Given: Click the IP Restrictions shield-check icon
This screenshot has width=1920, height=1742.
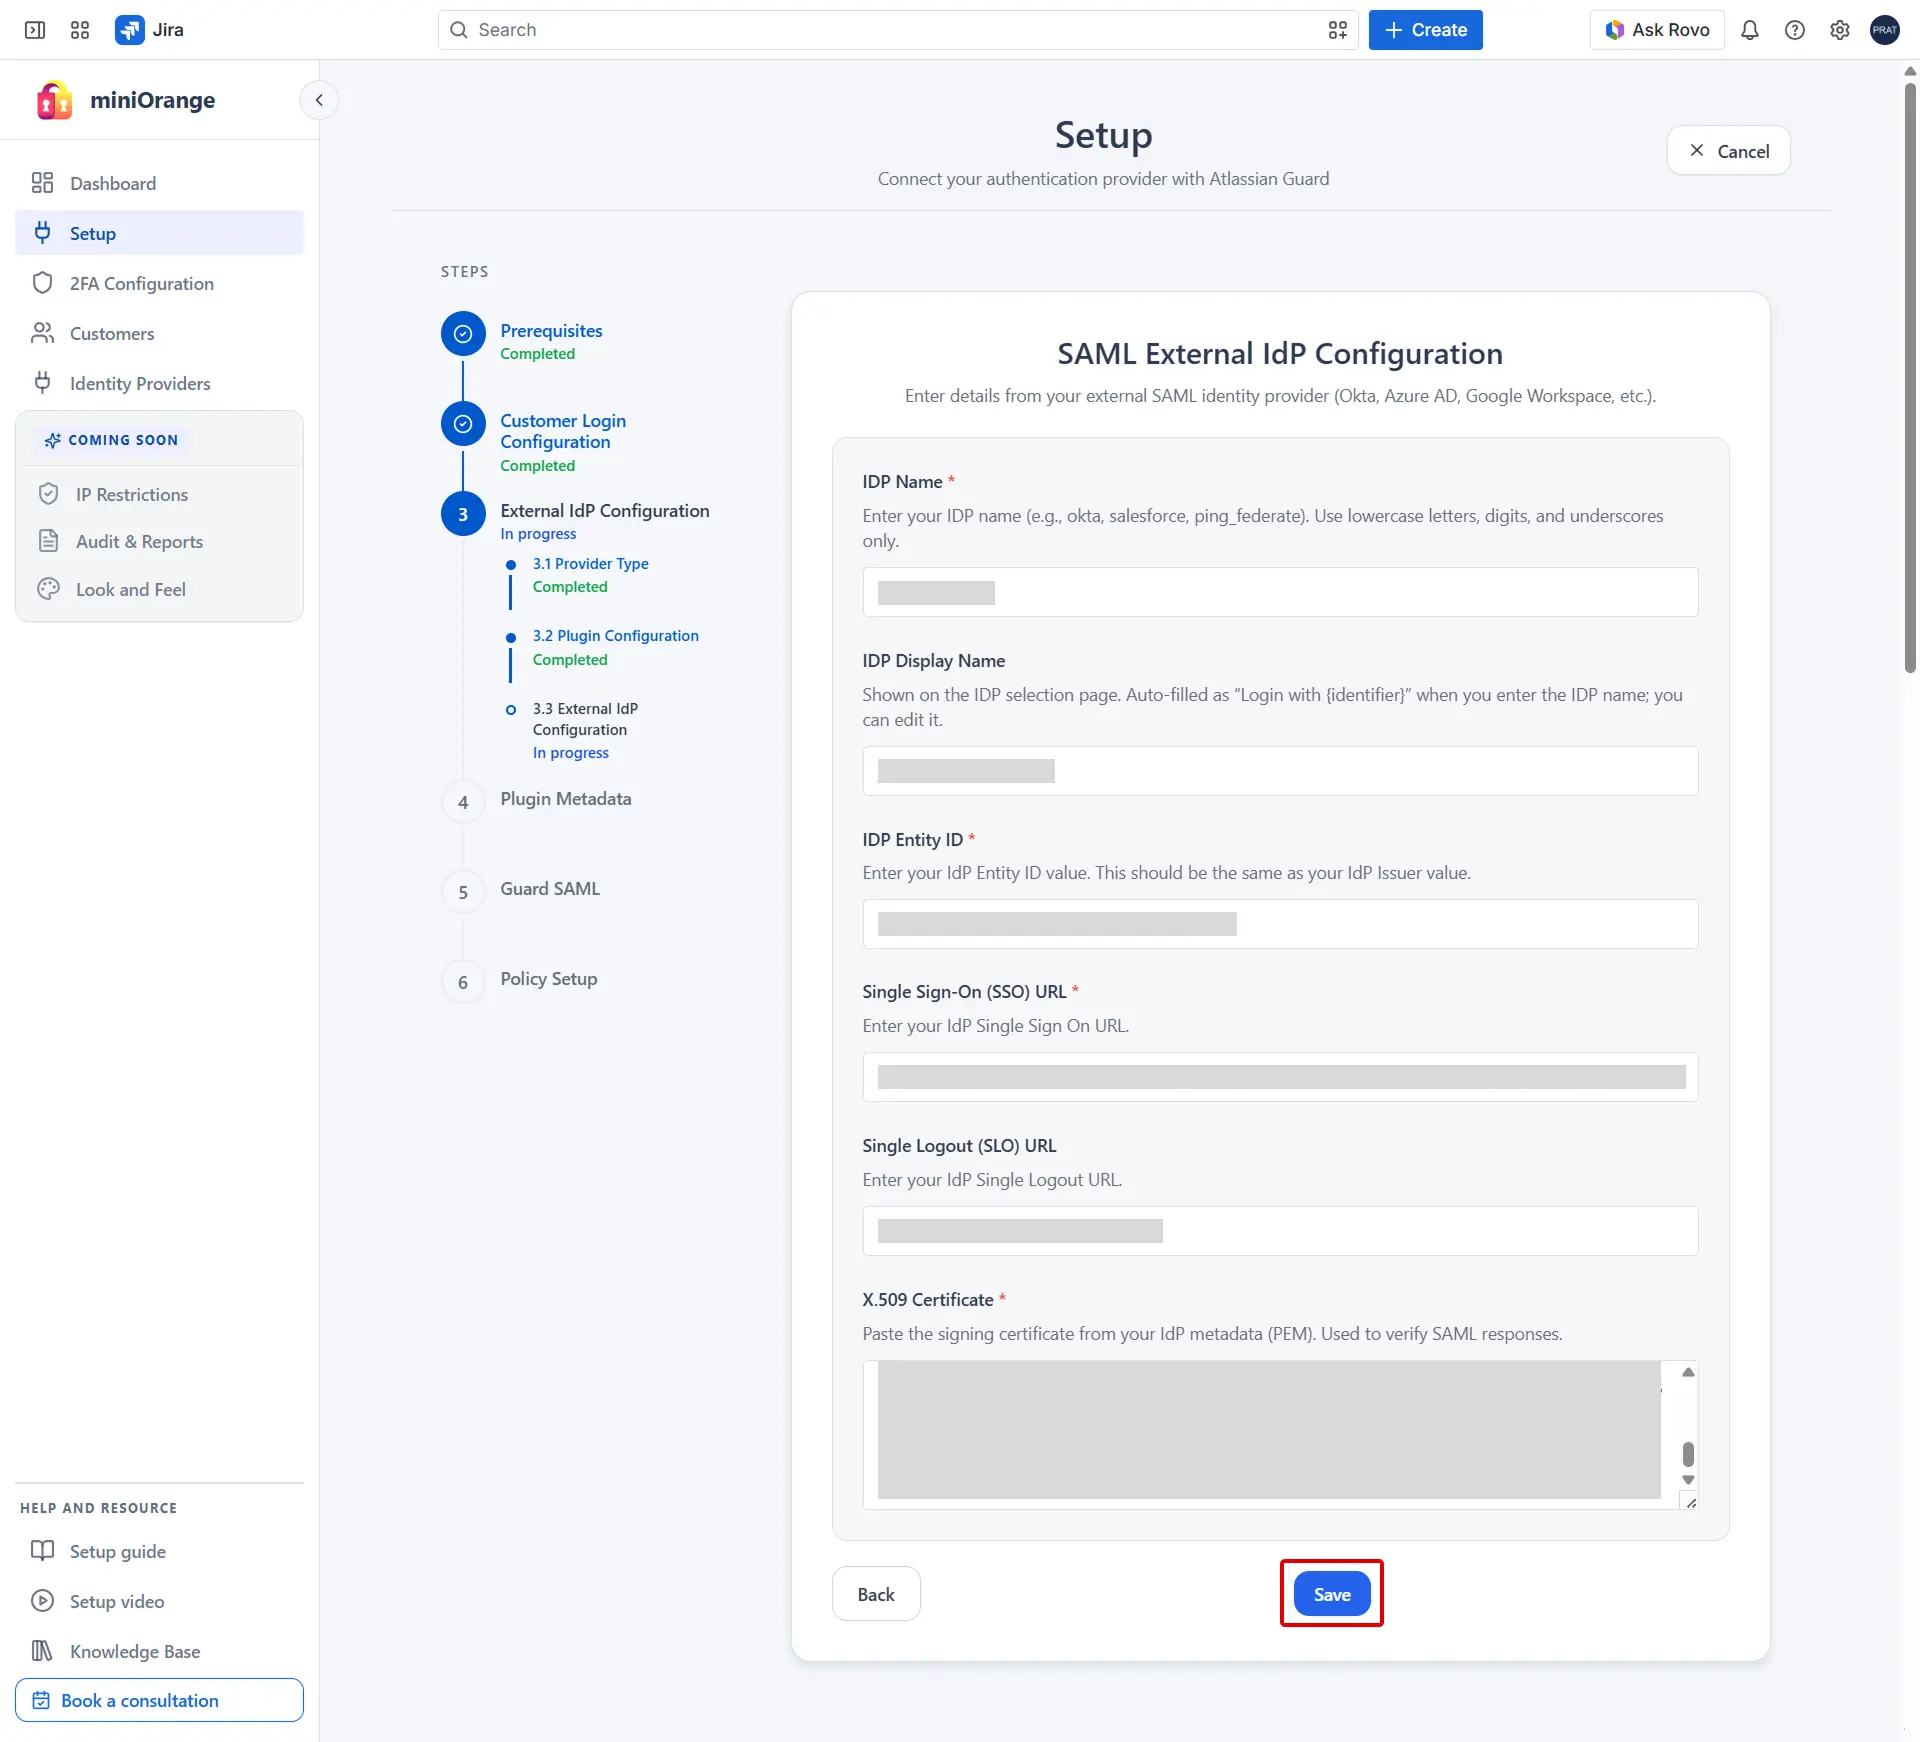Looking at the screenshot, I should point(48,494).
